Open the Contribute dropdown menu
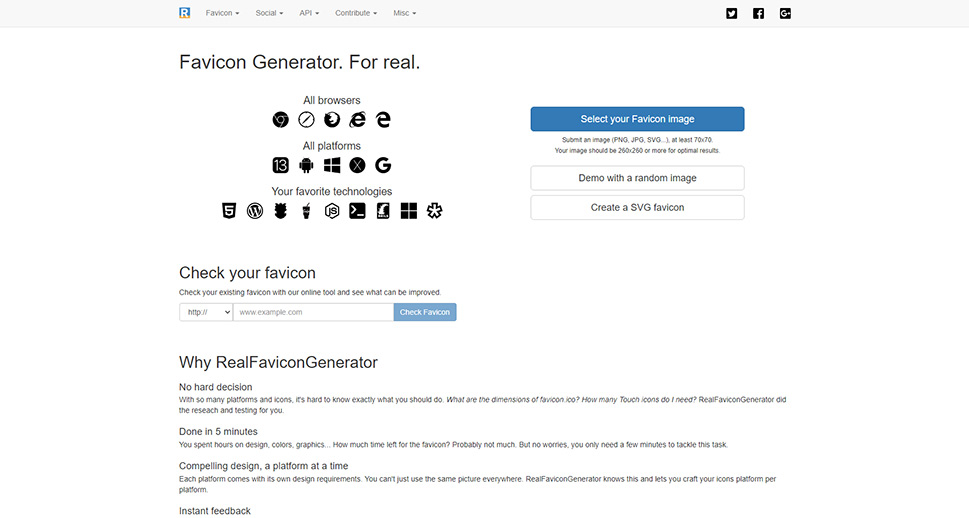 pos(356,13)
